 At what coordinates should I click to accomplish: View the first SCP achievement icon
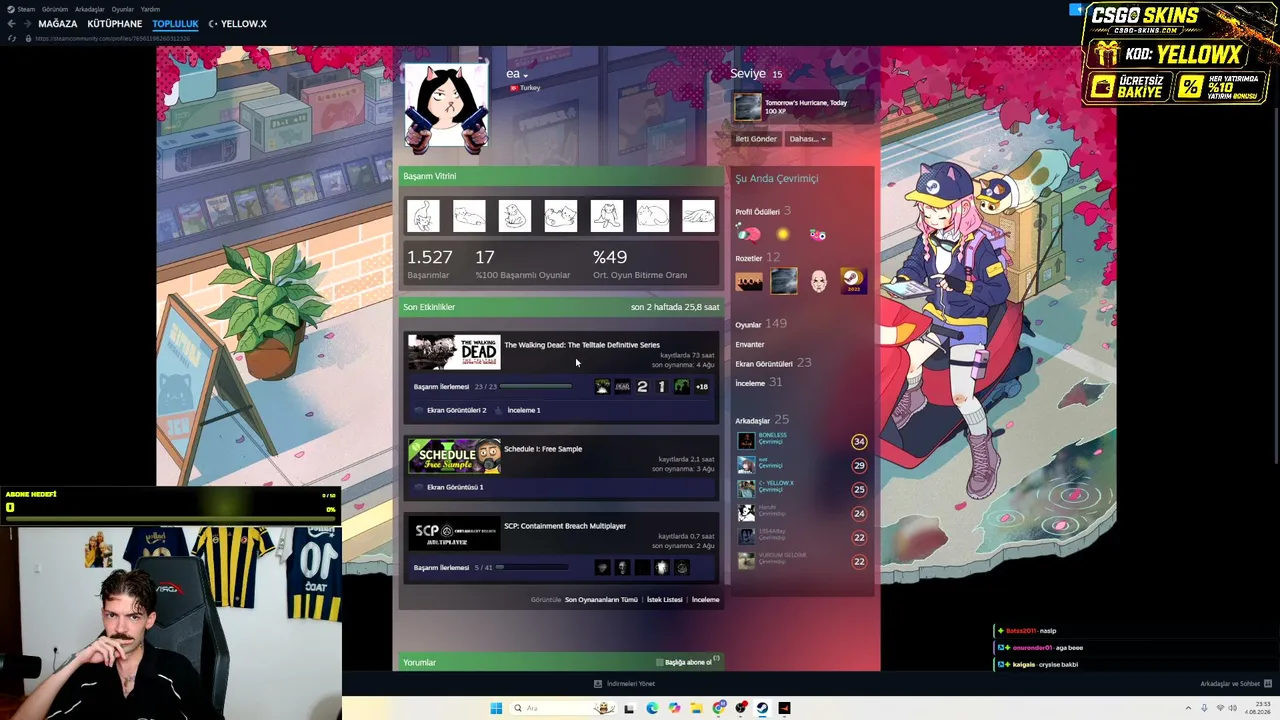pyautogui.click(x=602, y=568)
